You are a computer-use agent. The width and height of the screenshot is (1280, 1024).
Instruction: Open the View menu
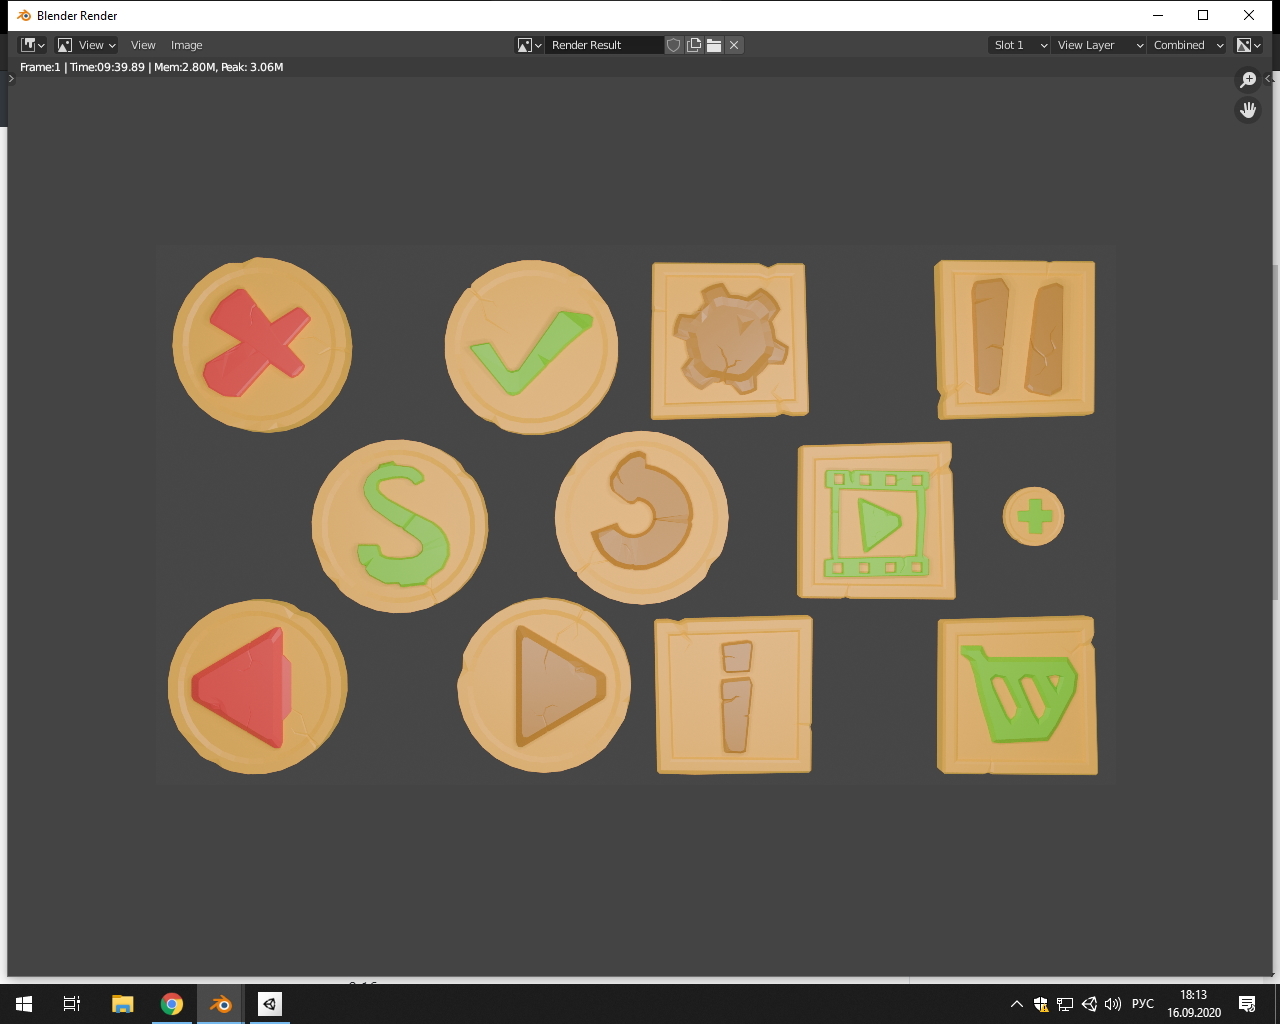tap(143, 45)
